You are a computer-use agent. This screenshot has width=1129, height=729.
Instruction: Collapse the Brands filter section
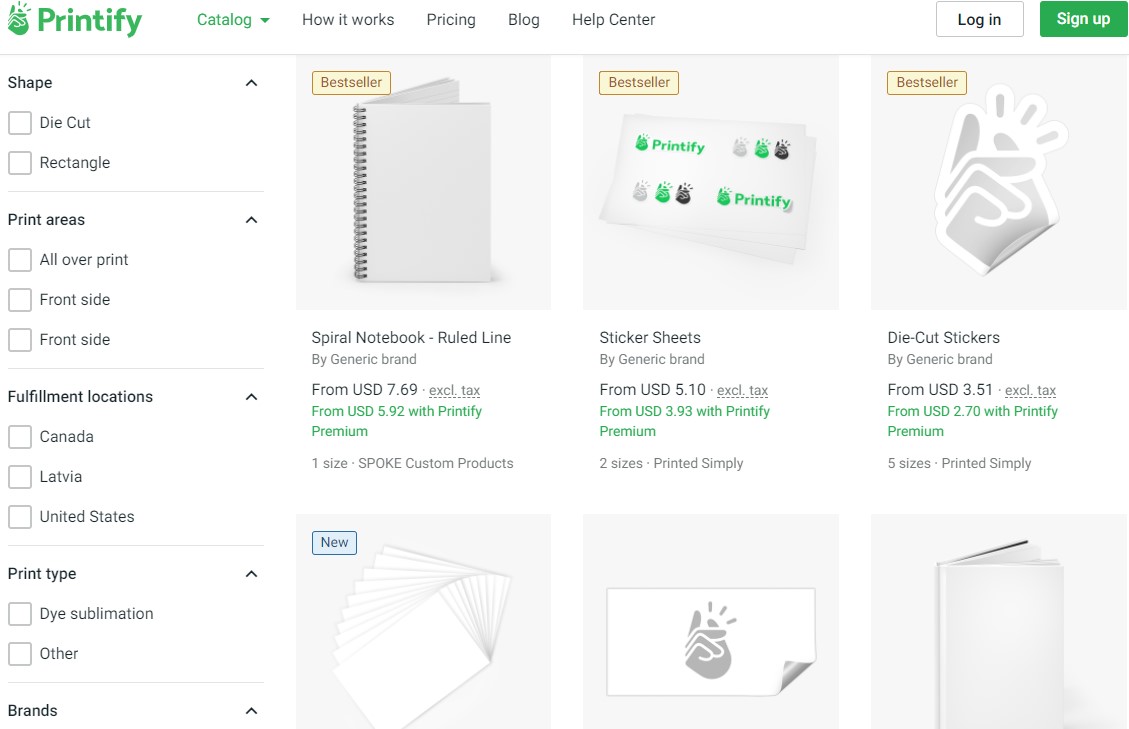click(x=253, y=711)
